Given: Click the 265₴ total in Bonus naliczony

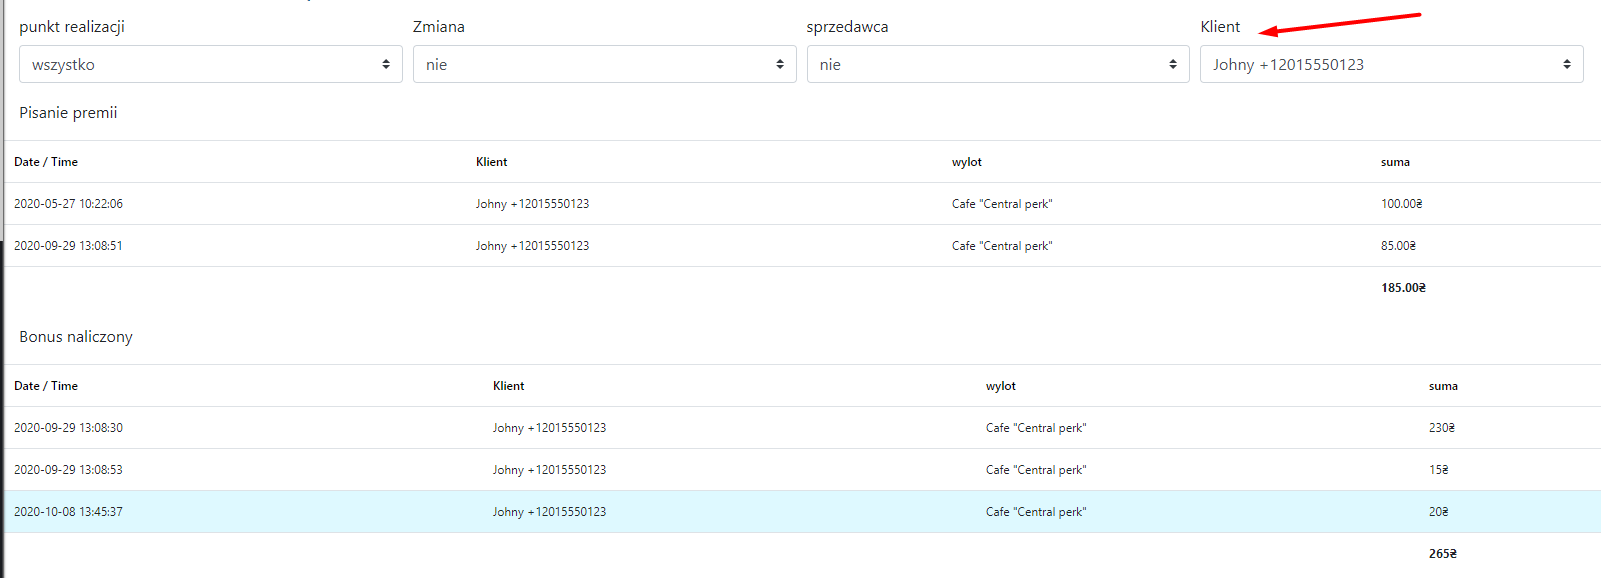Looking at the screenshot, I should pos(1442,554).
